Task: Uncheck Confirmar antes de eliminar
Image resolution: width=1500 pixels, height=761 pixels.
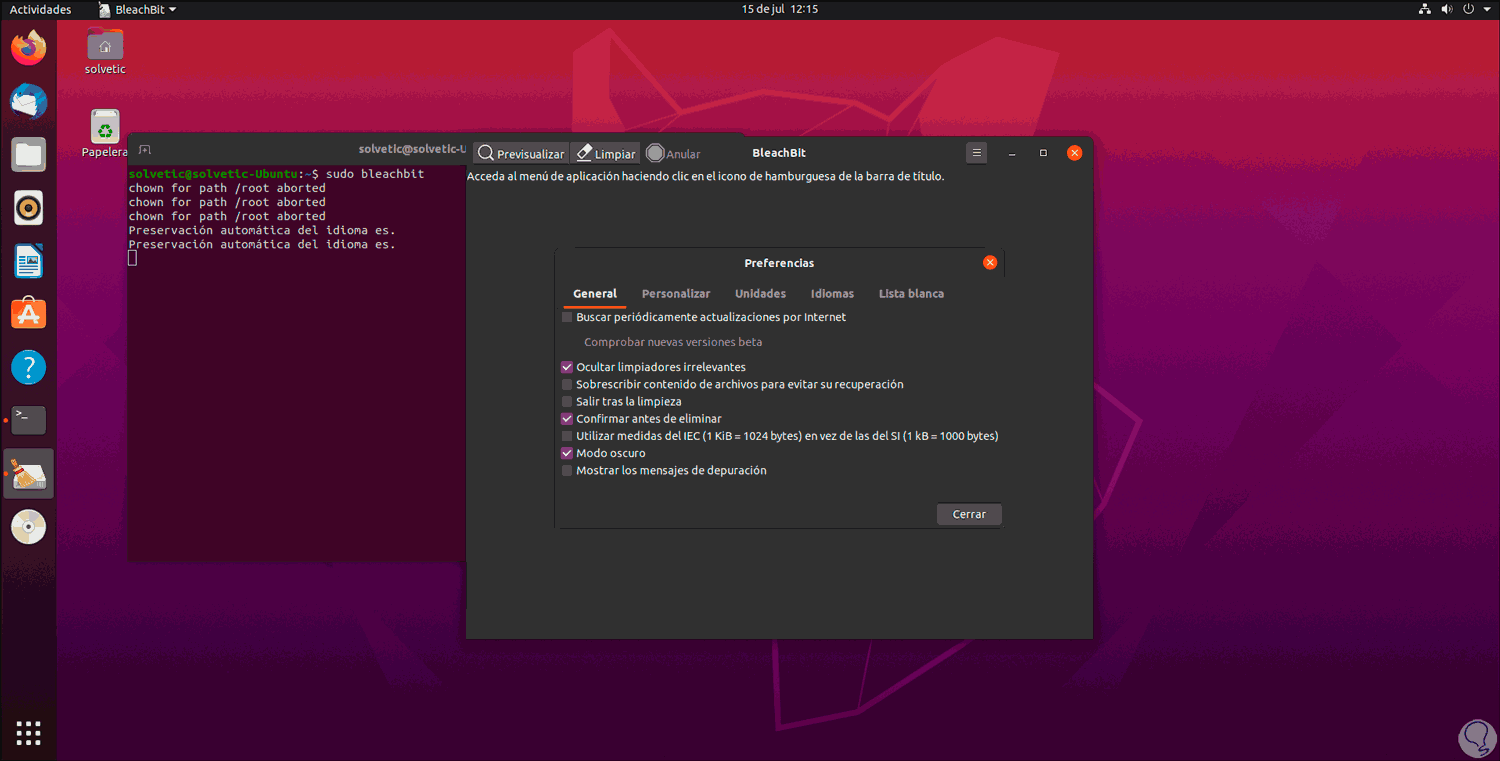Action: pyautogui.click(x=567, y=419)
